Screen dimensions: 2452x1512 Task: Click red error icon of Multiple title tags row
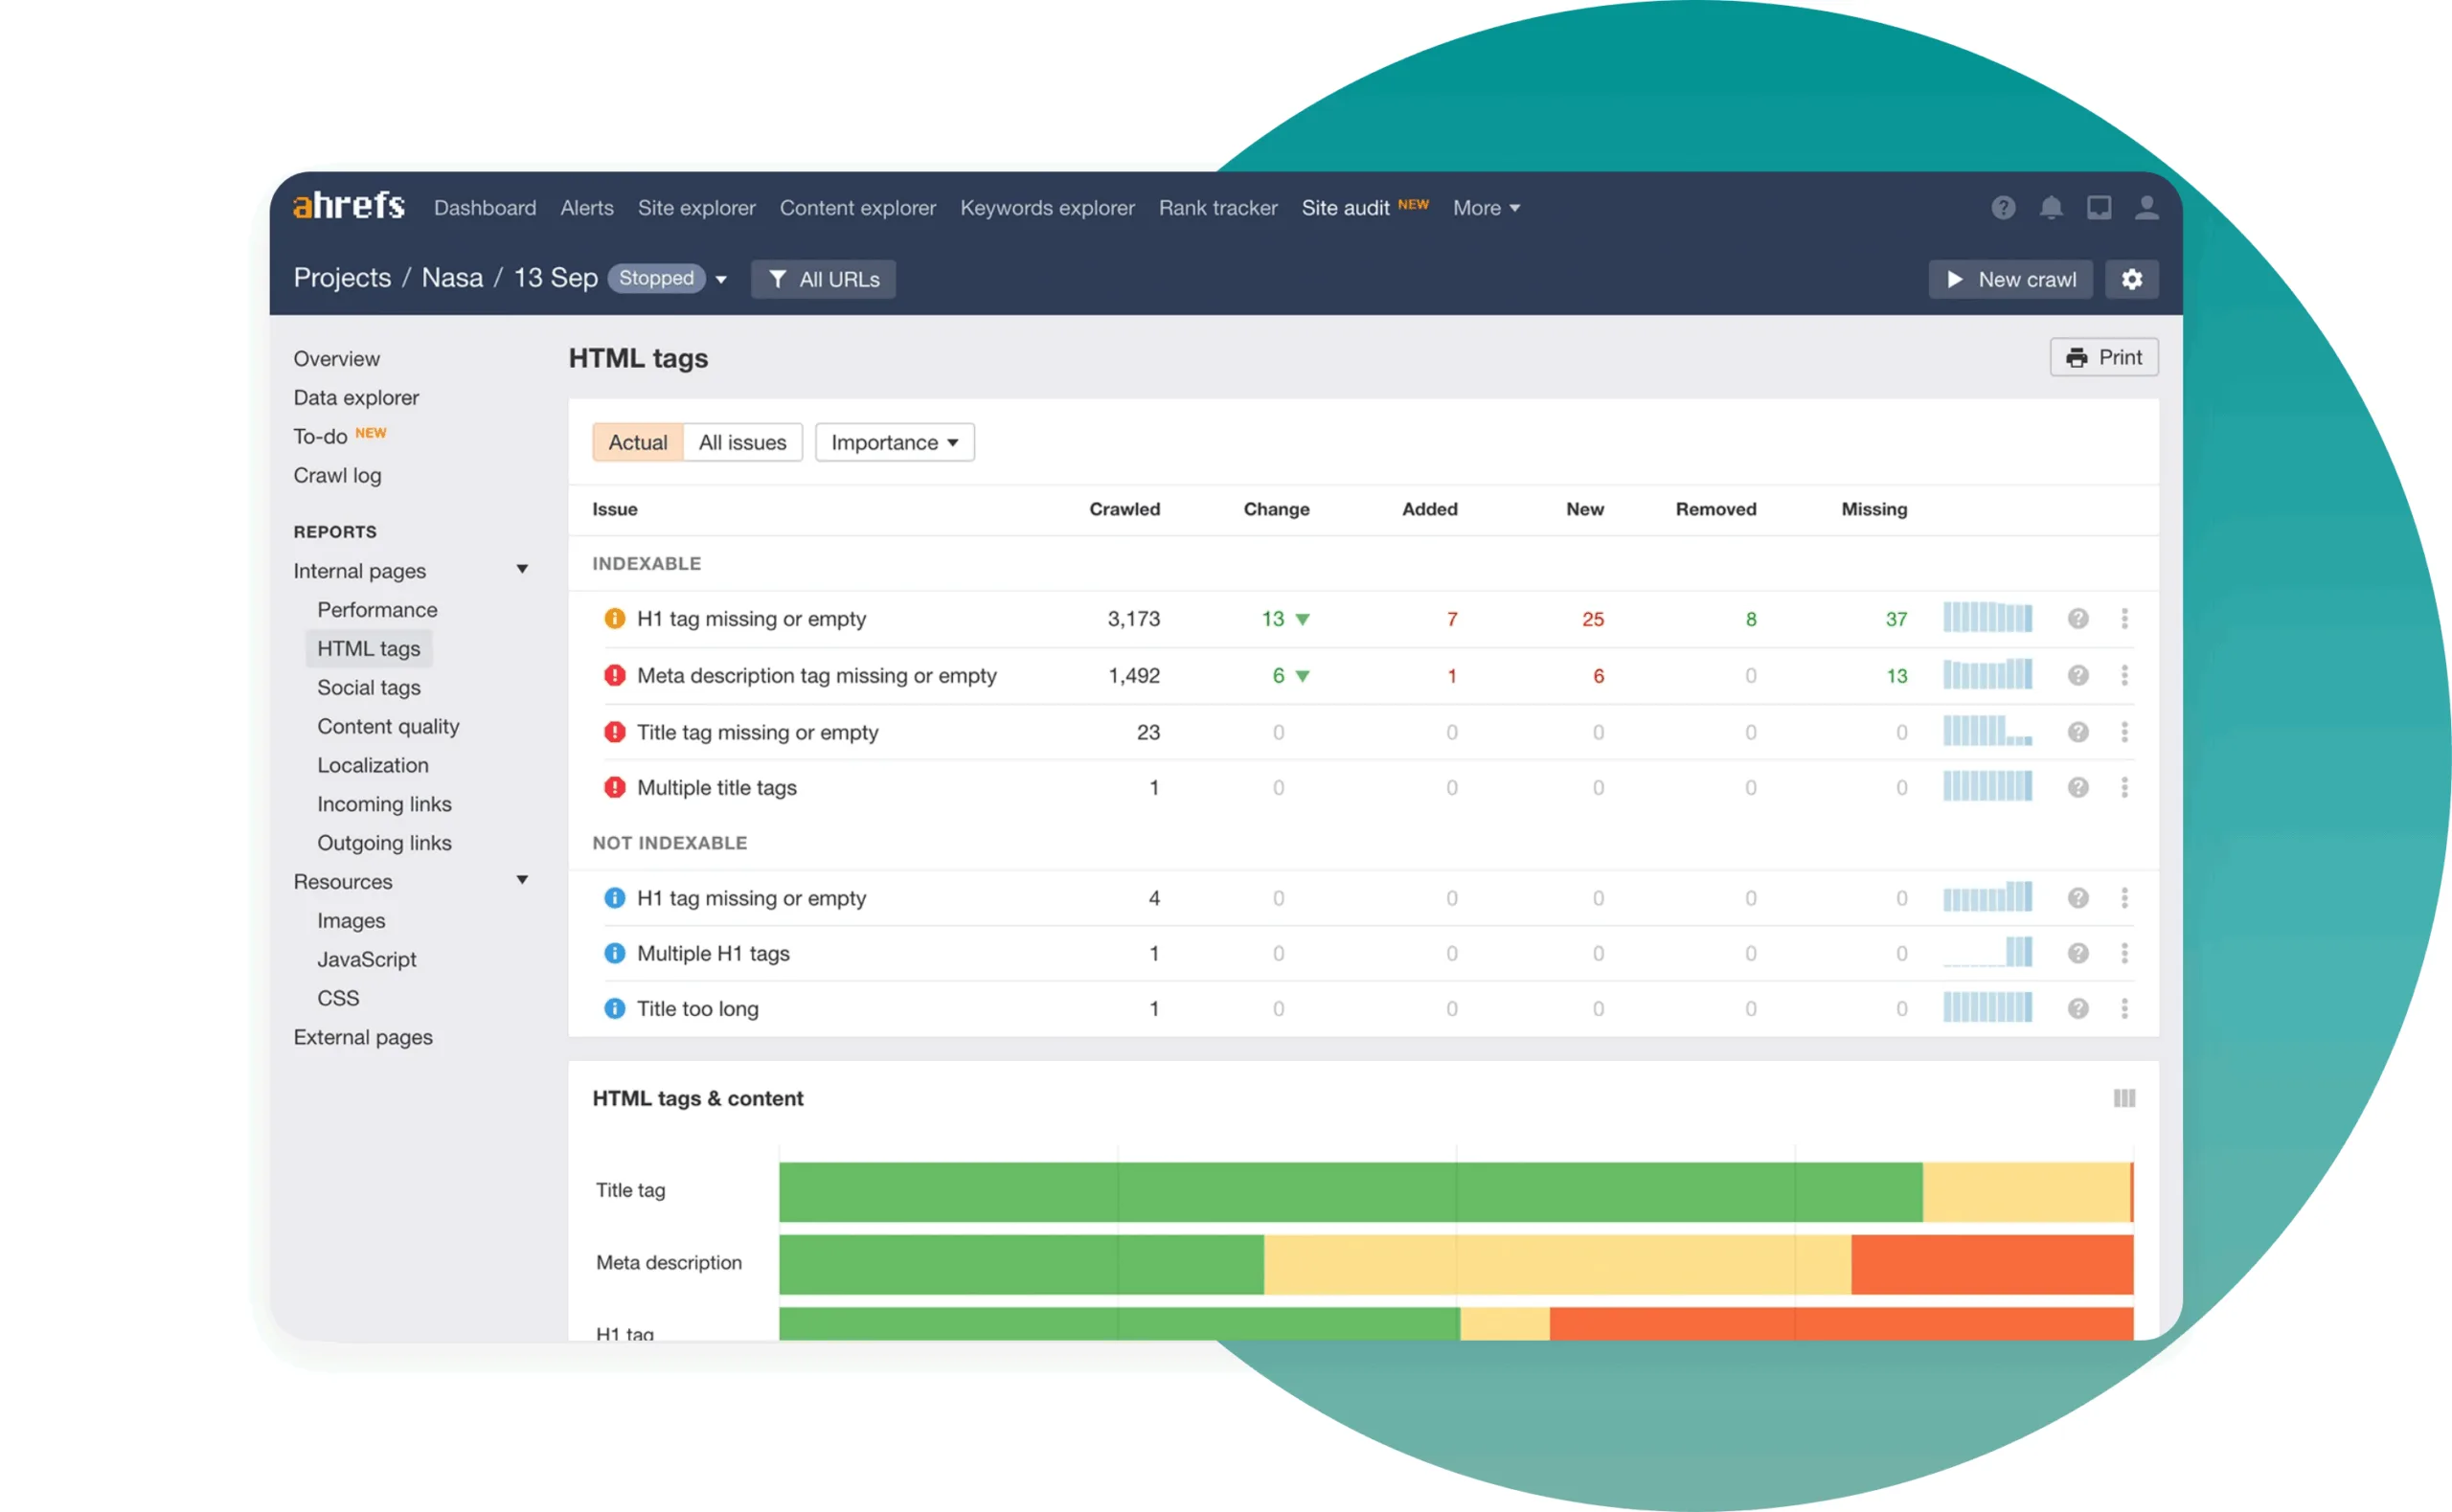[x=615, y=788]
